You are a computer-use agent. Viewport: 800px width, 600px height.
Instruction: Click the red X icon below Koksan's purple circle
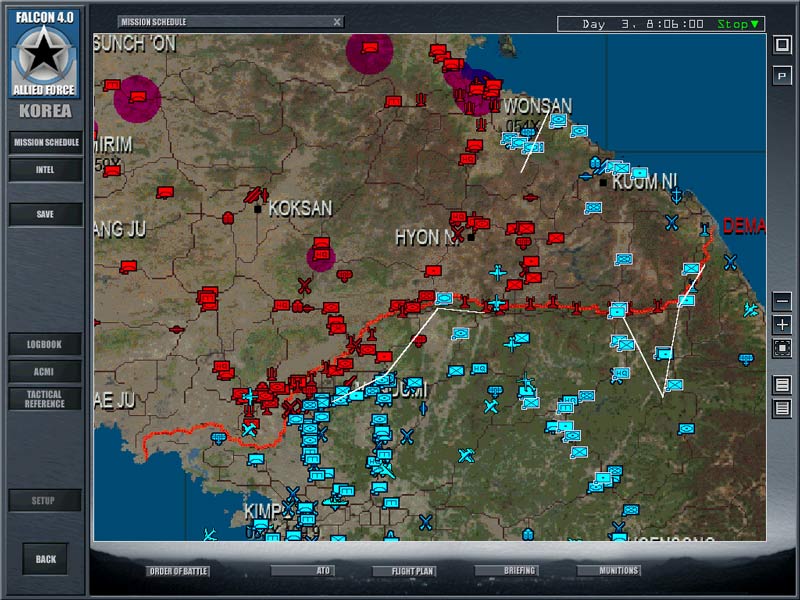(x=305, y=286)
